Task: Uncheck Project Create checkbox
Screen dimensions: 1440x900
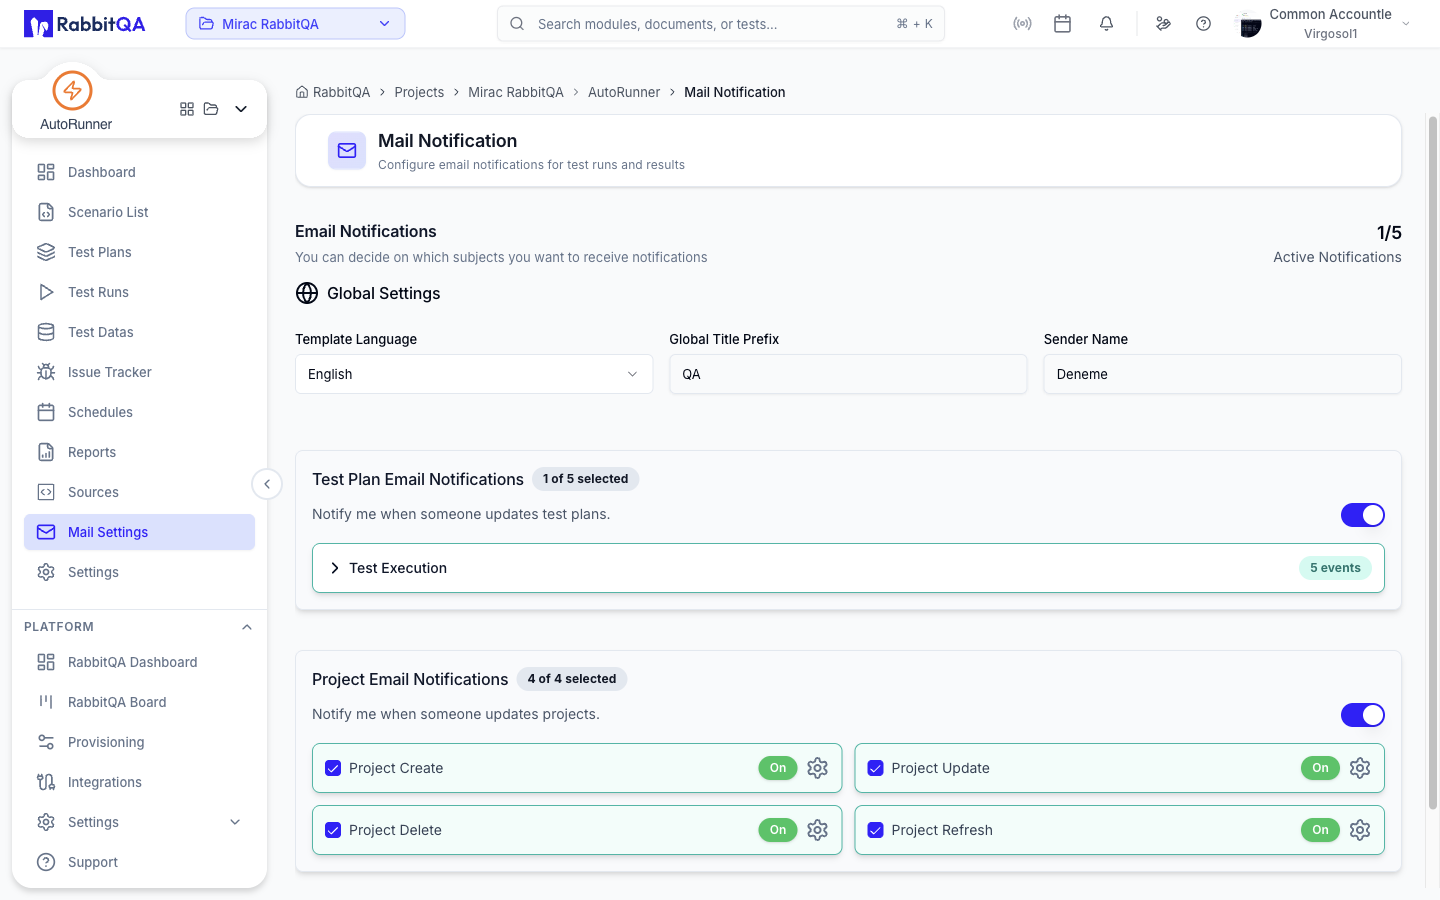Action: [333, 768]
